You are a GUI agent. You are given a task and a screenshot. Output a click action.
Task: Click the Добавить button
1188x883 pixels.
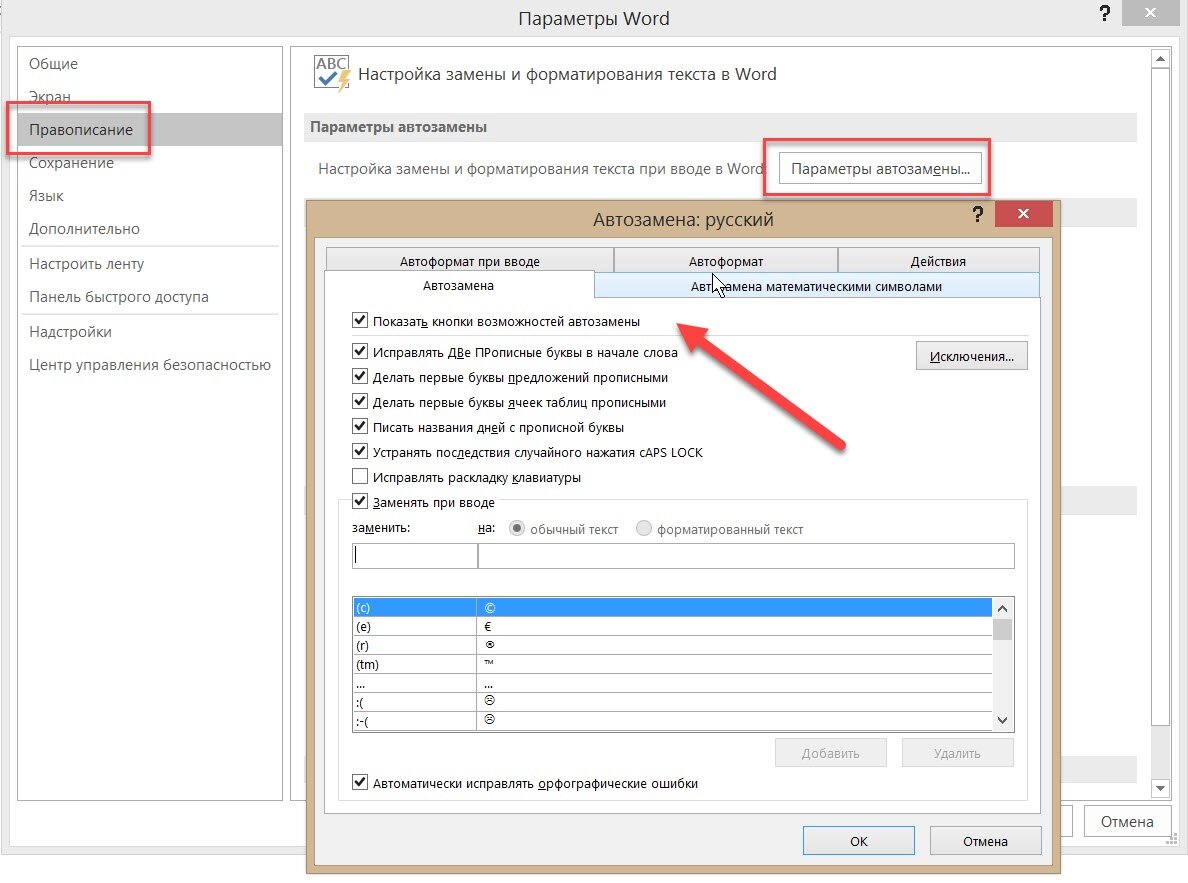tap(830, 753)
